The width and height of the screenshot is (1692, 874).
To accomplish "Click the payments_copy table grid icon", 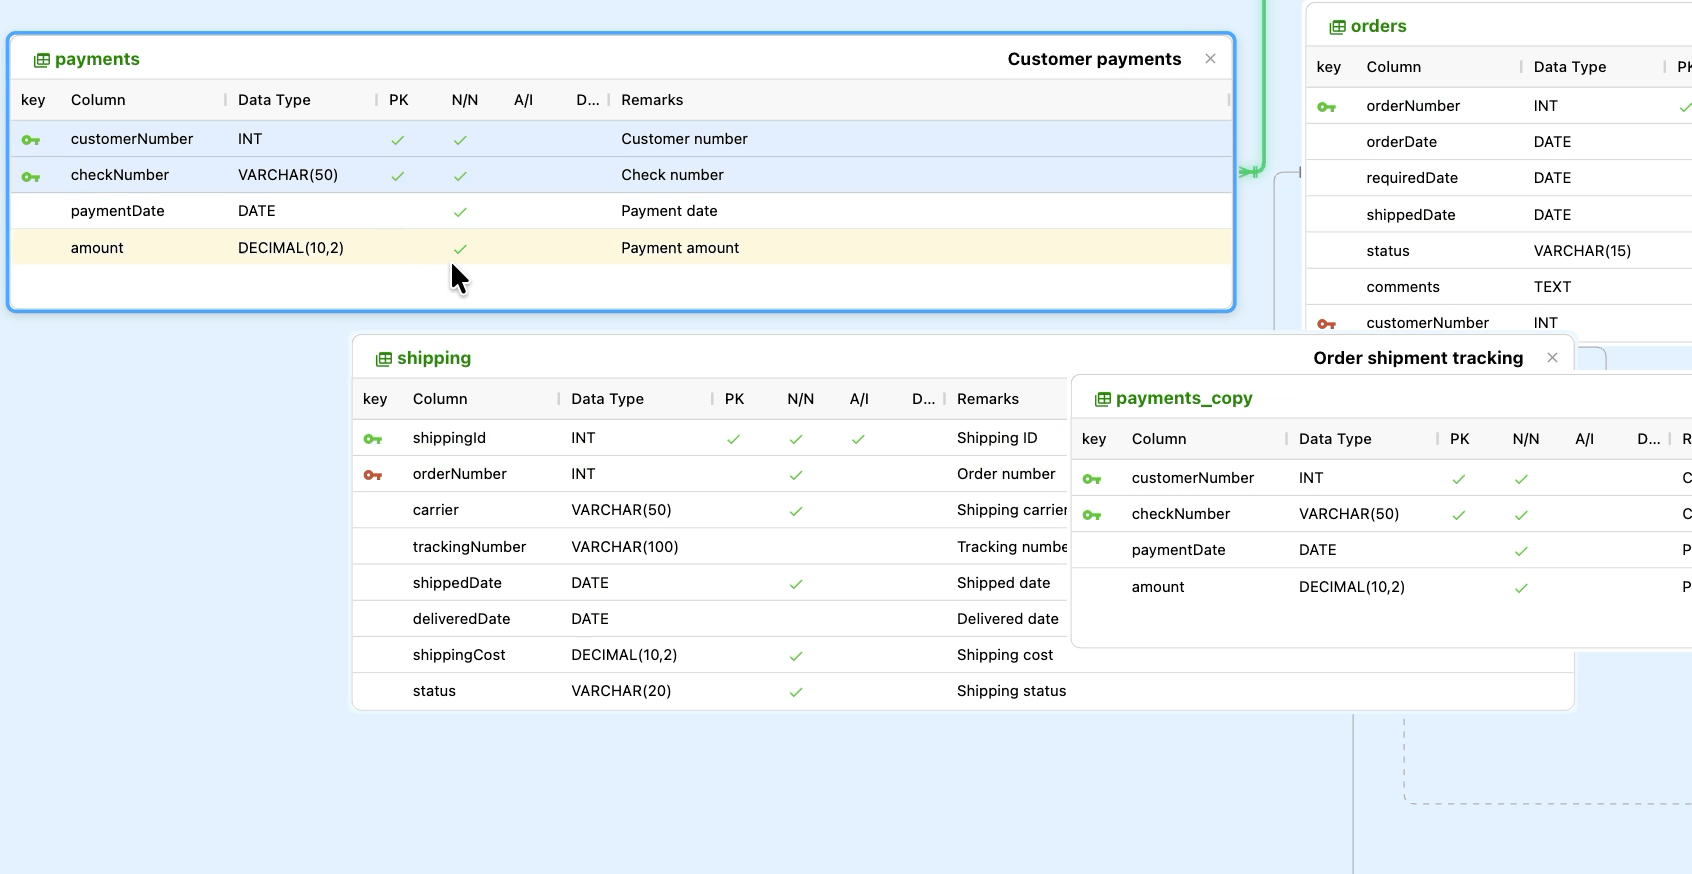I will point(1103,399).
